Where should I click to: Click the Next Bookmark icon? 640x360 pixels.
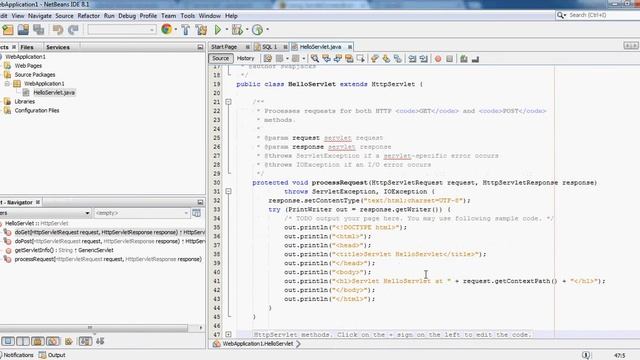(x=386, y=59)
